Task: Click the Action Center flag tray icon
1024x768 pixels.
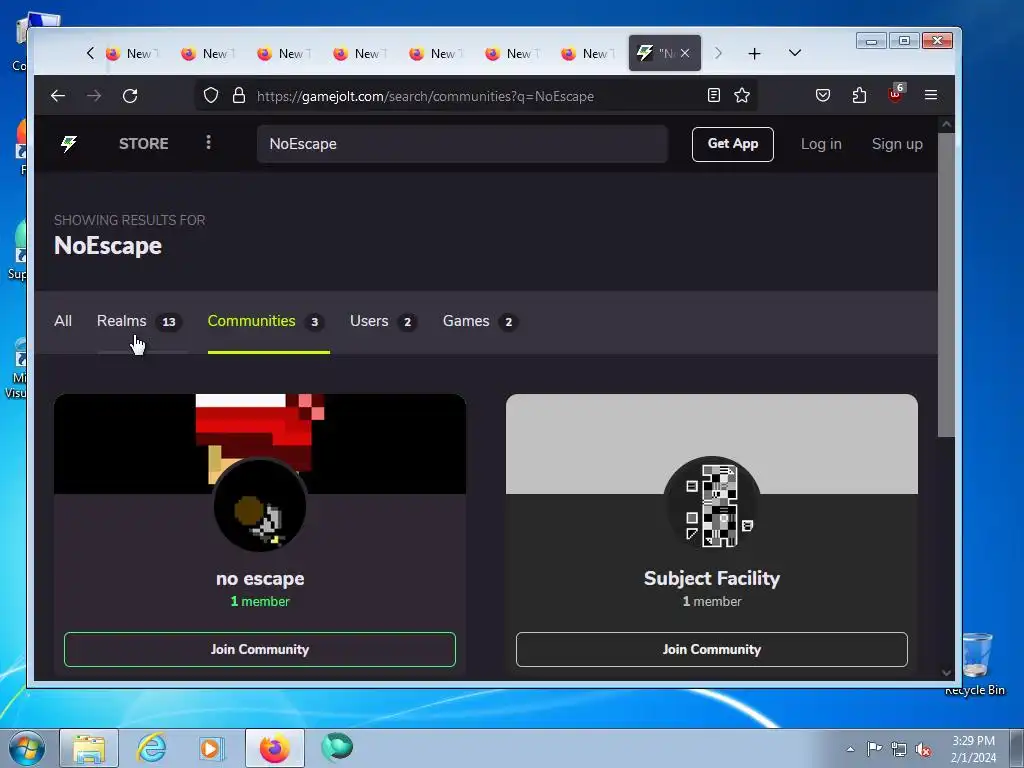Action: 874,748
